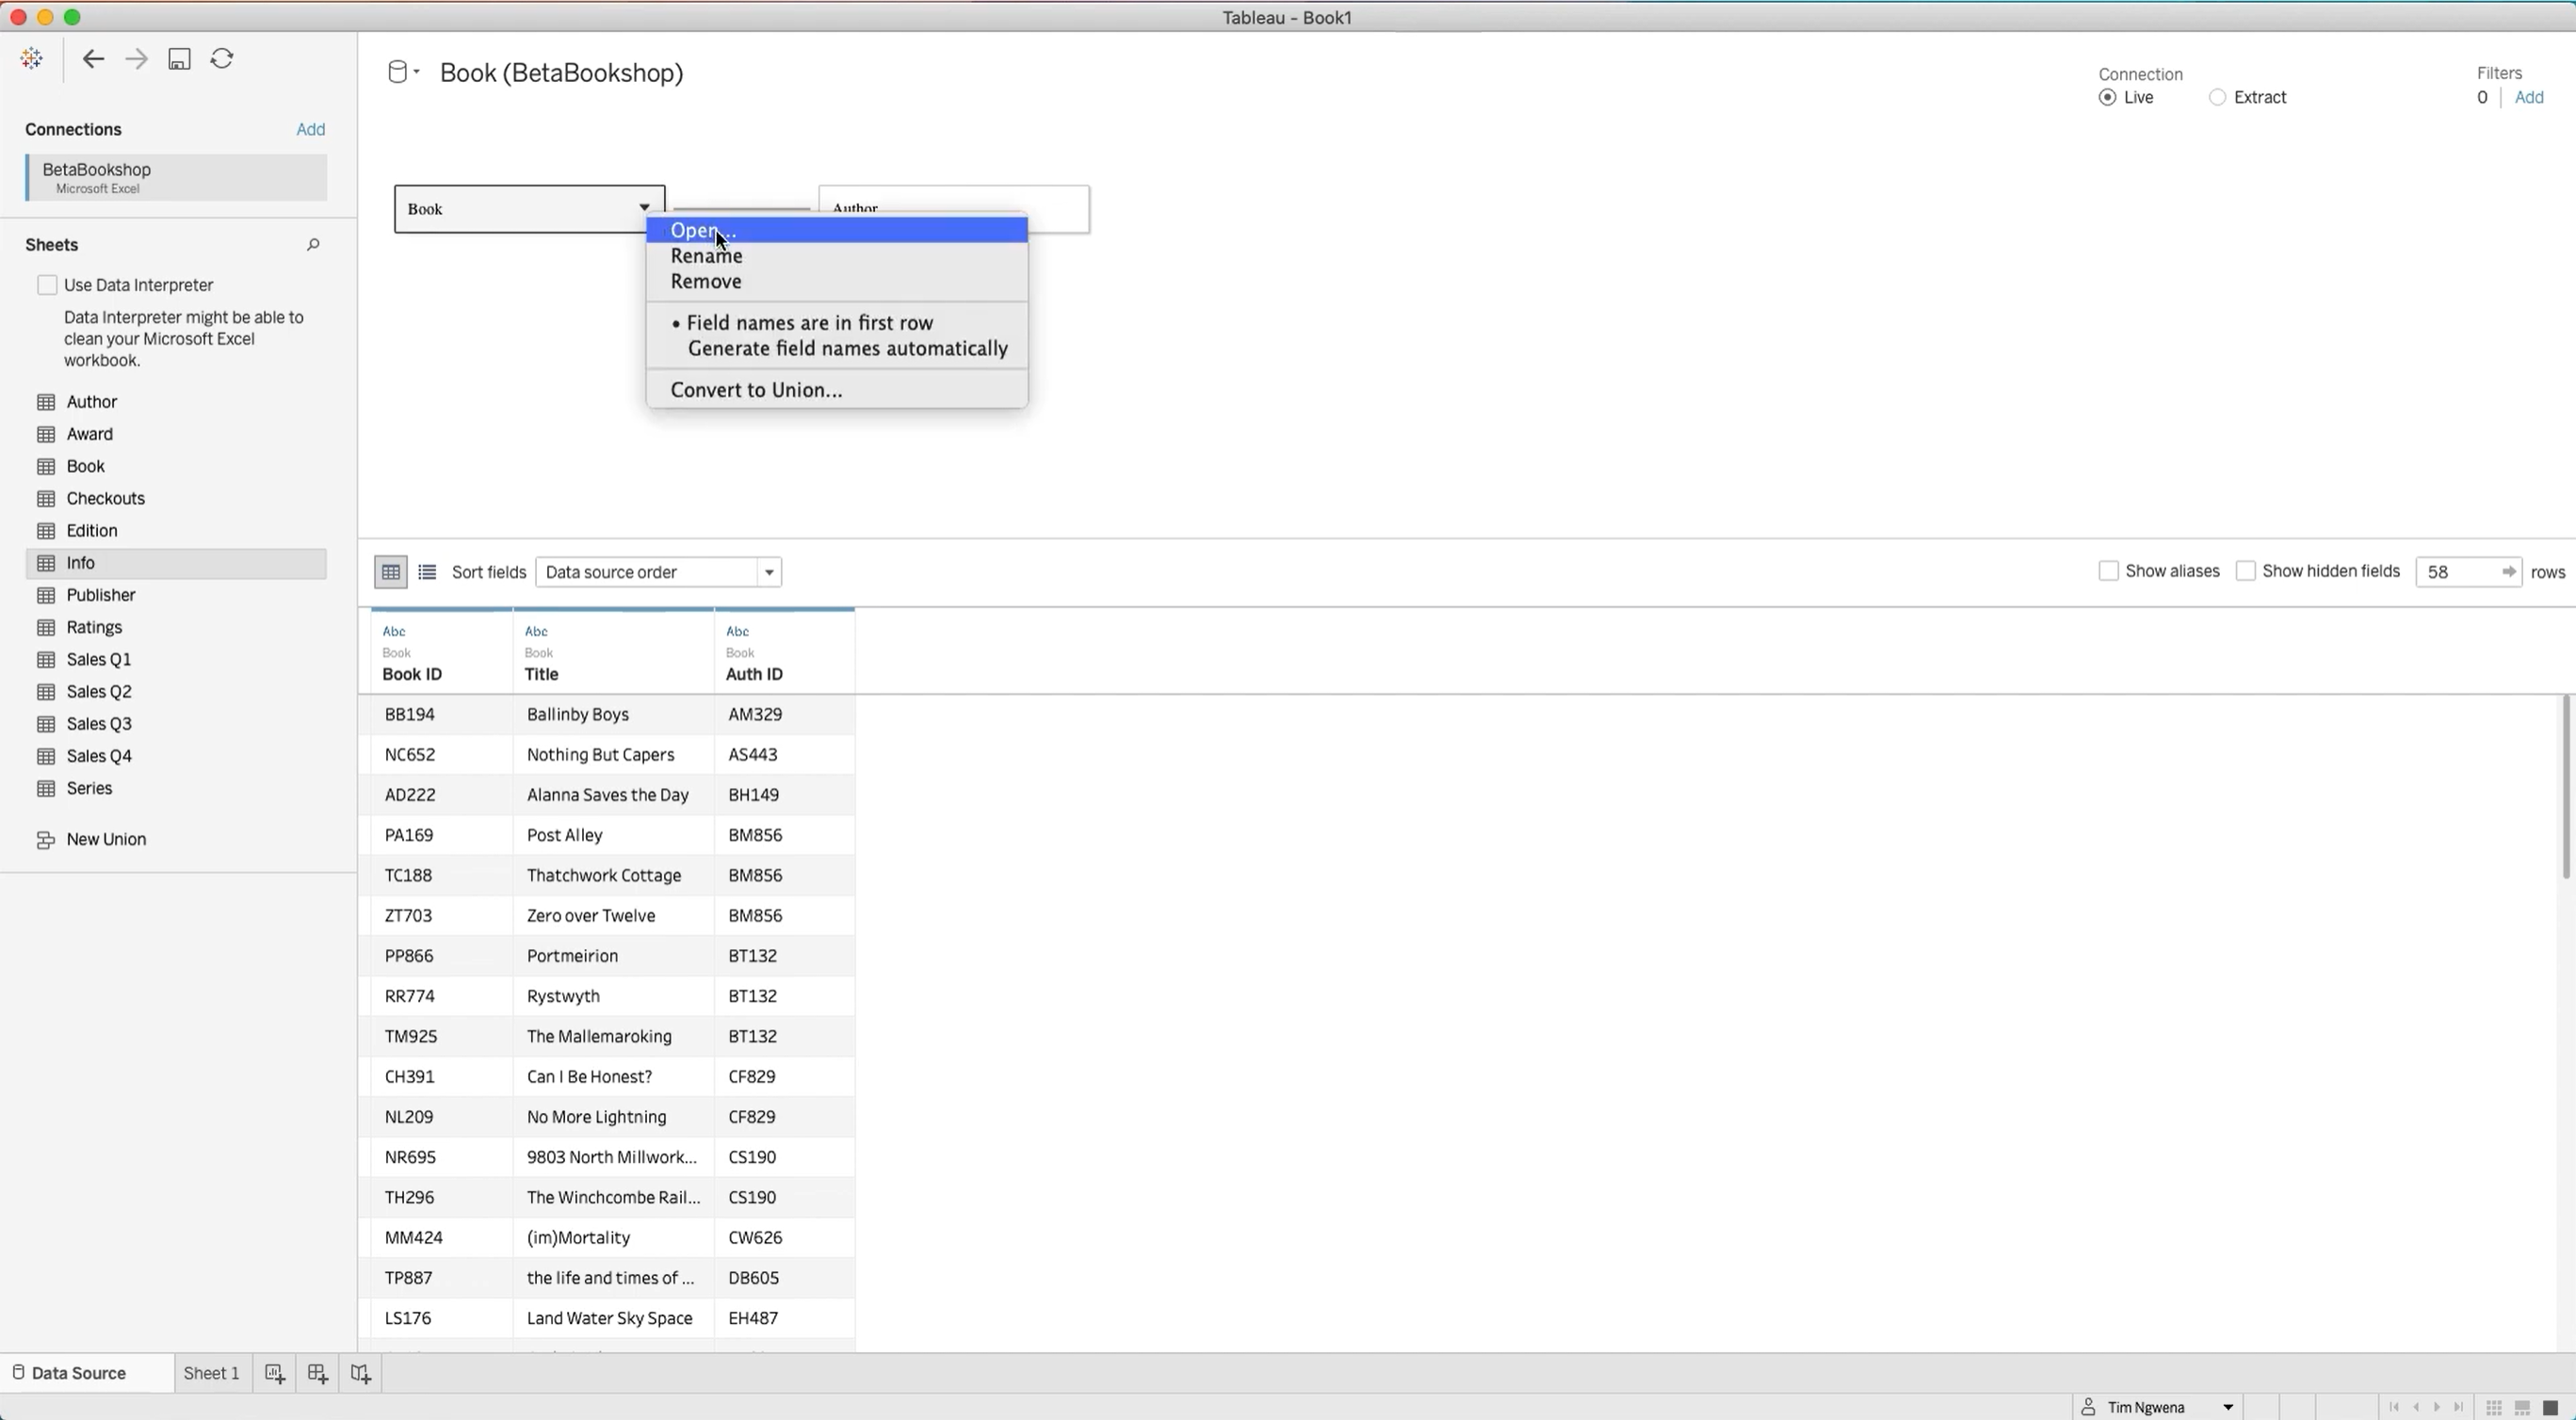Choose Open... in the context menu

(836, 230)
